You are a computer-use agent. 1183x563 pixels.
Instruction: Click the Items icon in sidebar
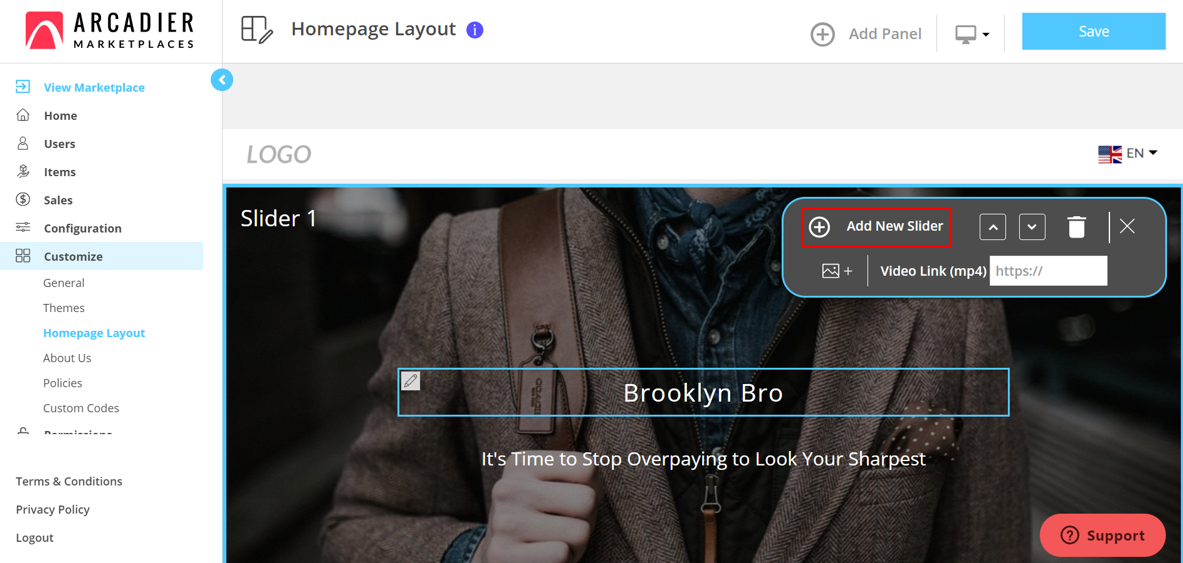click(x=23, y=171)
